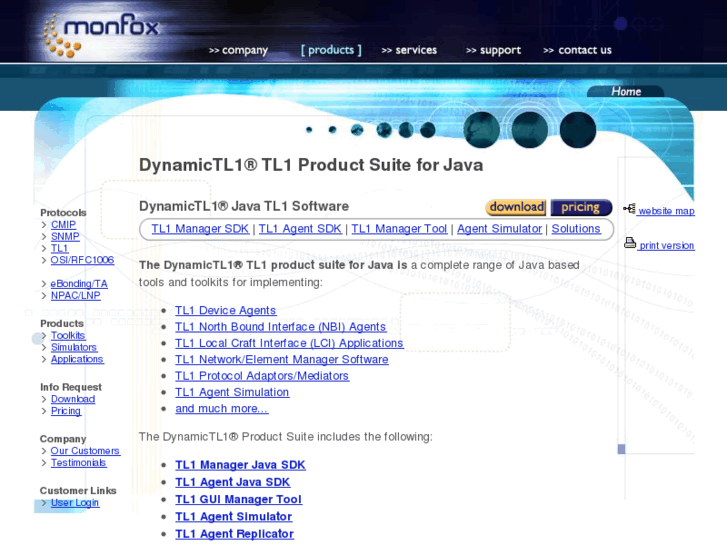The height and width of the screenshot is (545, 727).
Task: Open the website map link
Action: pos(666,211)
